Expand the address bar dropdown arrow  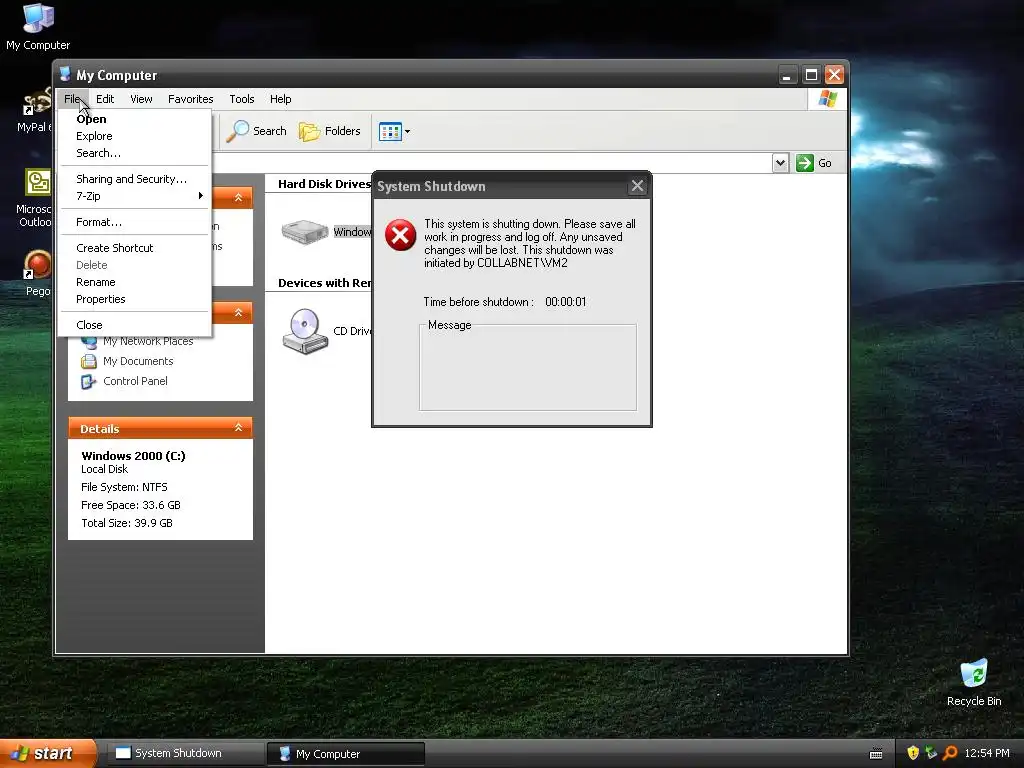pos(780,163)
